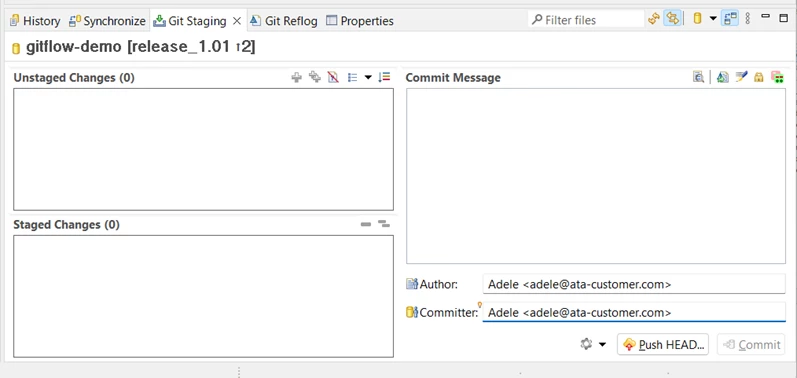This screenshot has width=797, height=378.
Task: Open commit options gear dropdown arrow
Action: point(602,344)
